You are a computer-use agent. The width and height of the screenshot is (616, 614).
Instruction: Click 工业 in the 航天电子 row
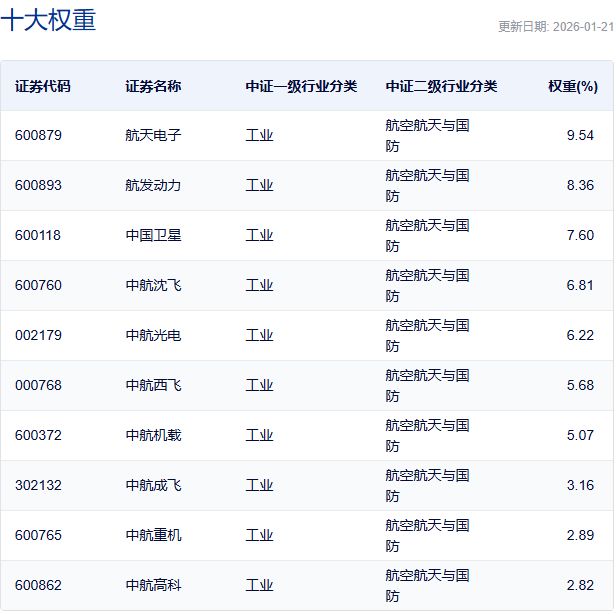(259, 136)
